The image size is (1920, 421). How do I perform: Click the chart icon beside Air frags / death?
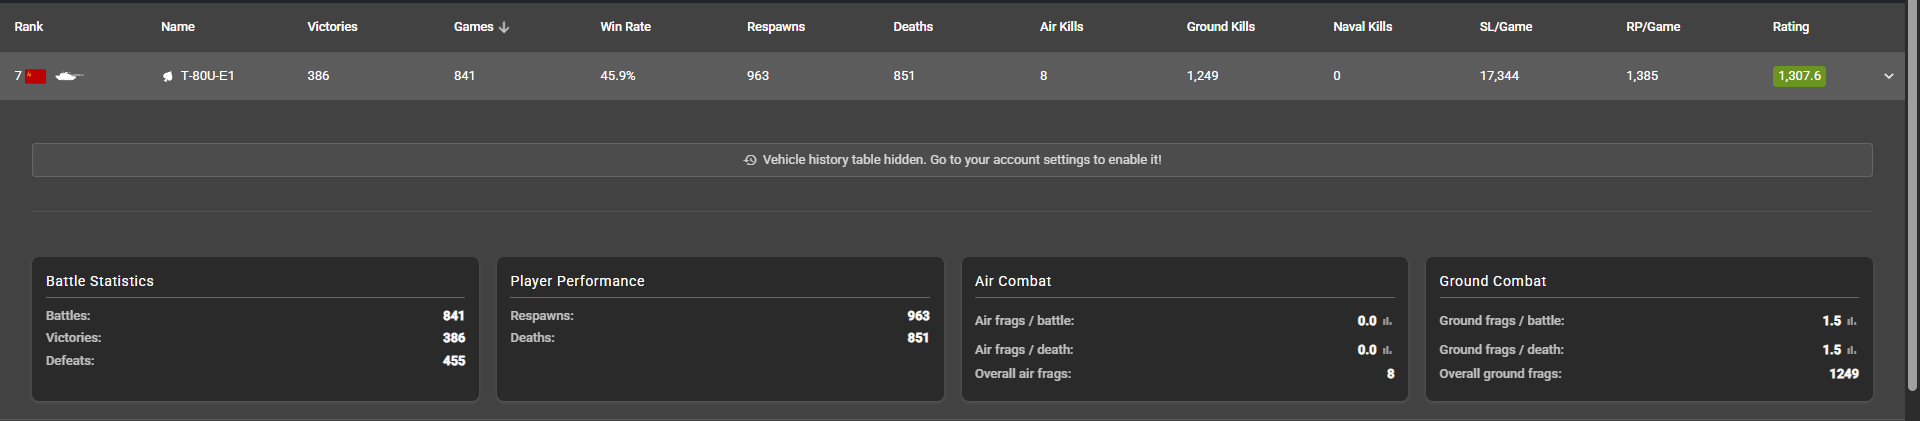1387,350
